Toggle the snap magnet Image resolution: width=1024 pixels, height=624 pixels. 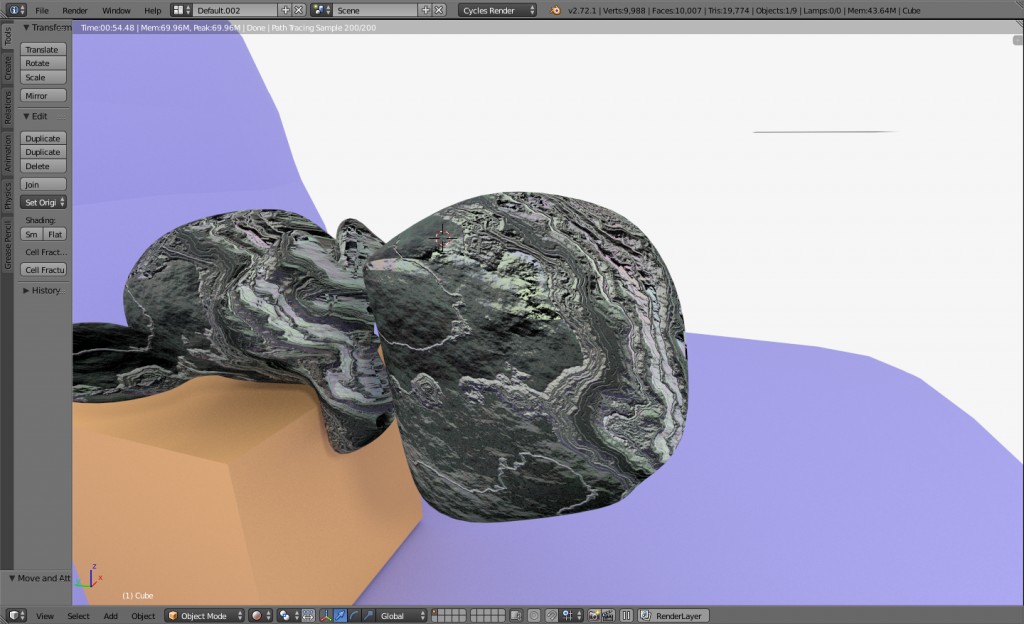[x=551, y=615]
